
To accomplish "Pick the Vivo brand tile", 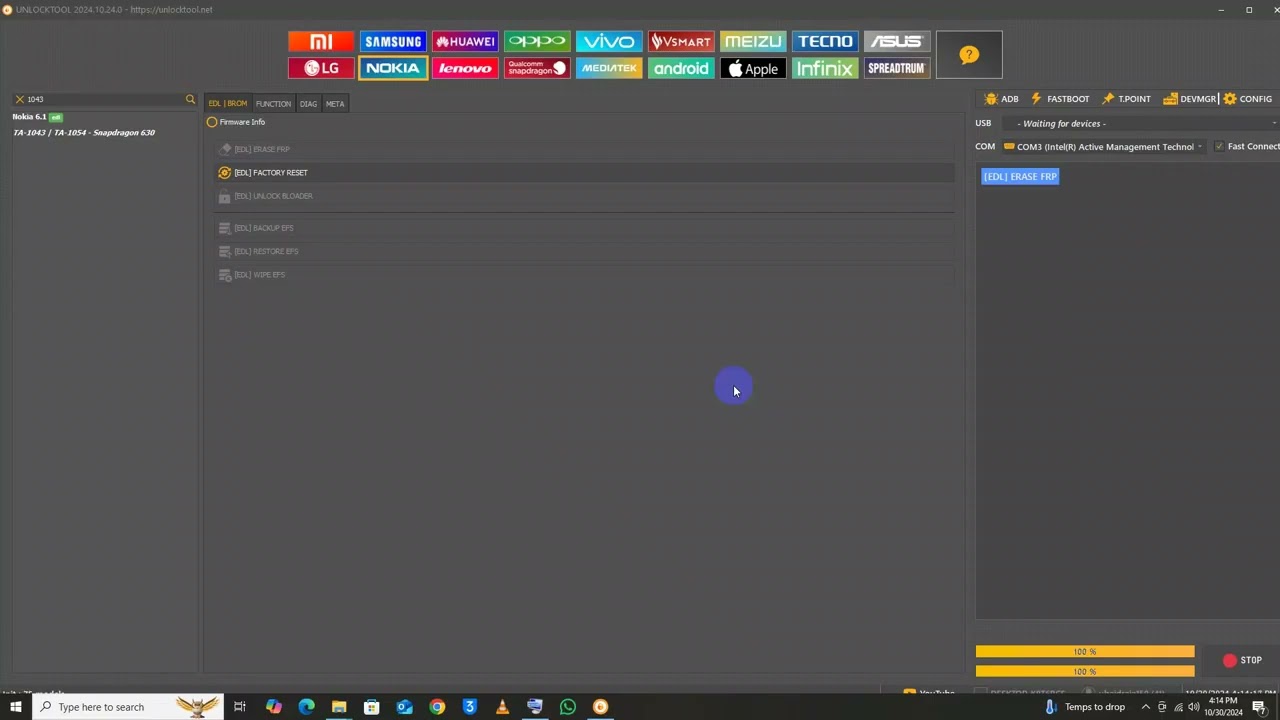I will (609, 41).
